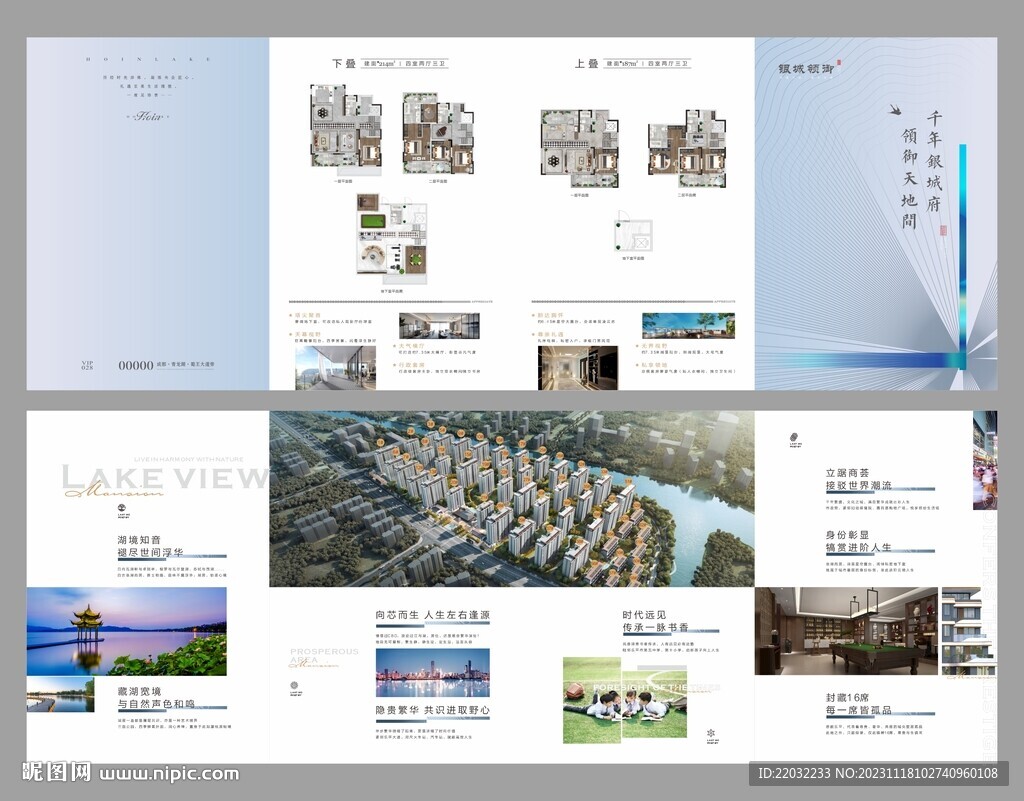Open the blurred street crowd photo

985,460
